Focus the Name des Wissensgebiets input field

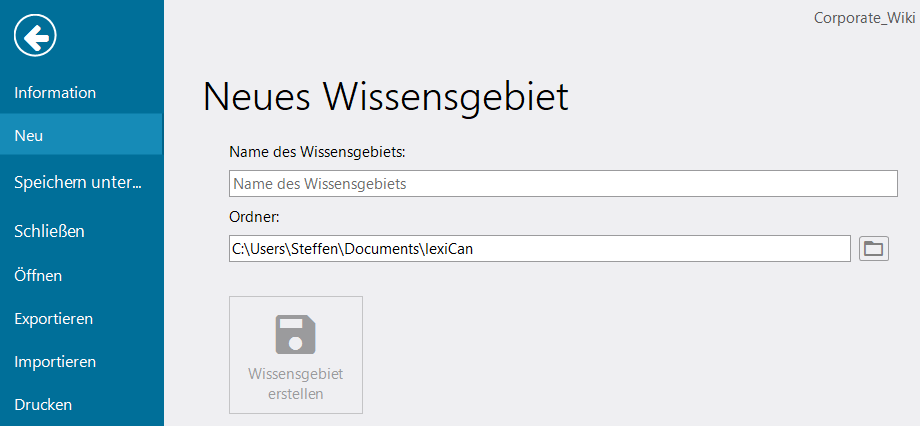(563, 184)
